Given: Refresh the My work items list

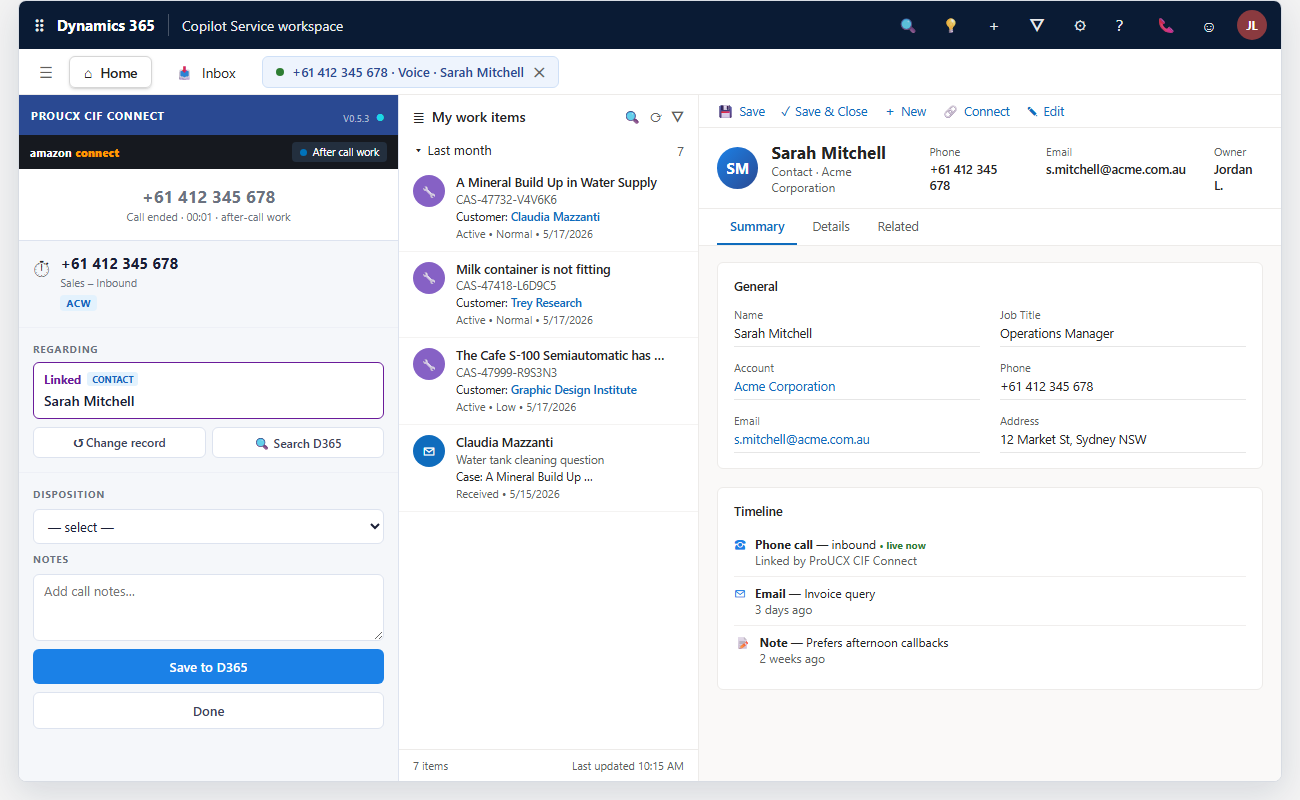Looking at the screenshot, I should click(x=656, y=117).
